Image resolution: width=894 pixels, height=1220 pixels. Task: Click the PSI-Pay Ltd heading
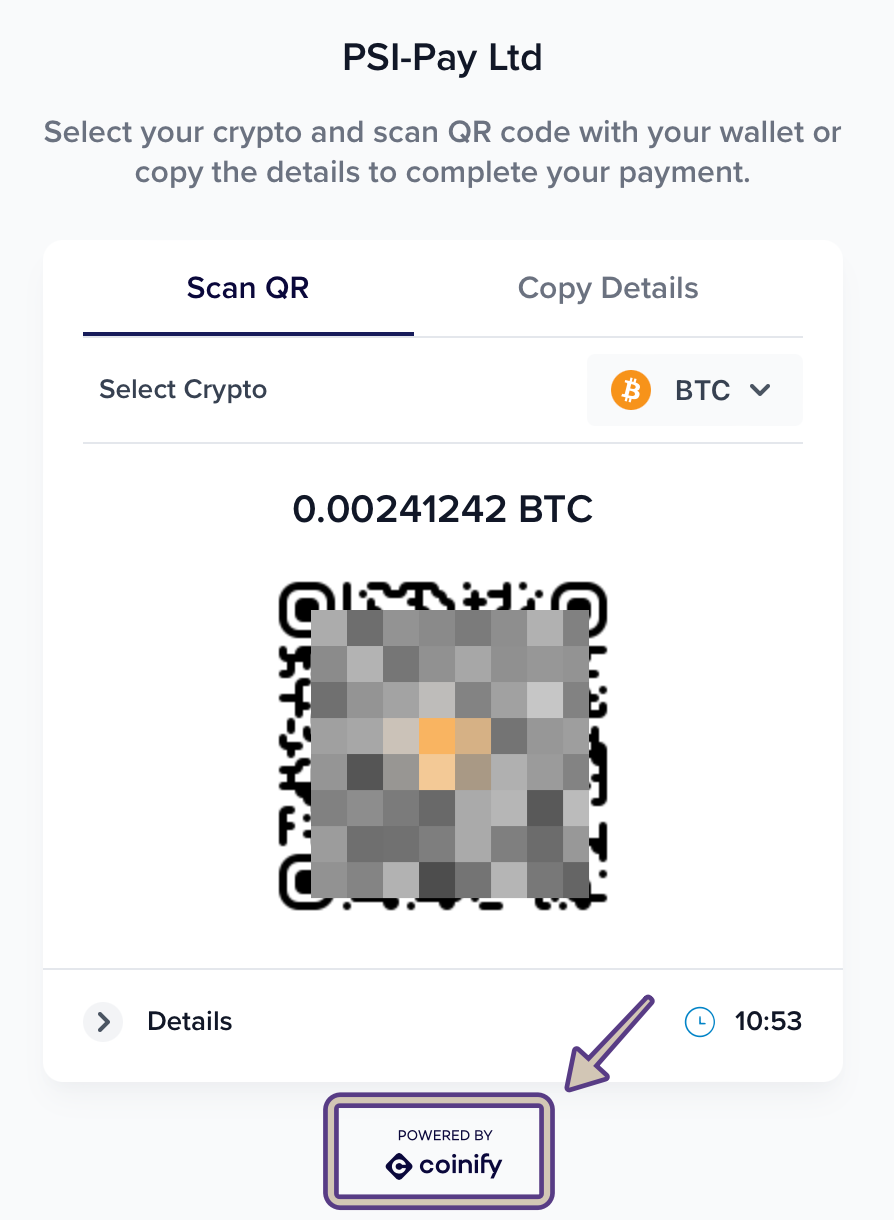[x=443, y=58]
